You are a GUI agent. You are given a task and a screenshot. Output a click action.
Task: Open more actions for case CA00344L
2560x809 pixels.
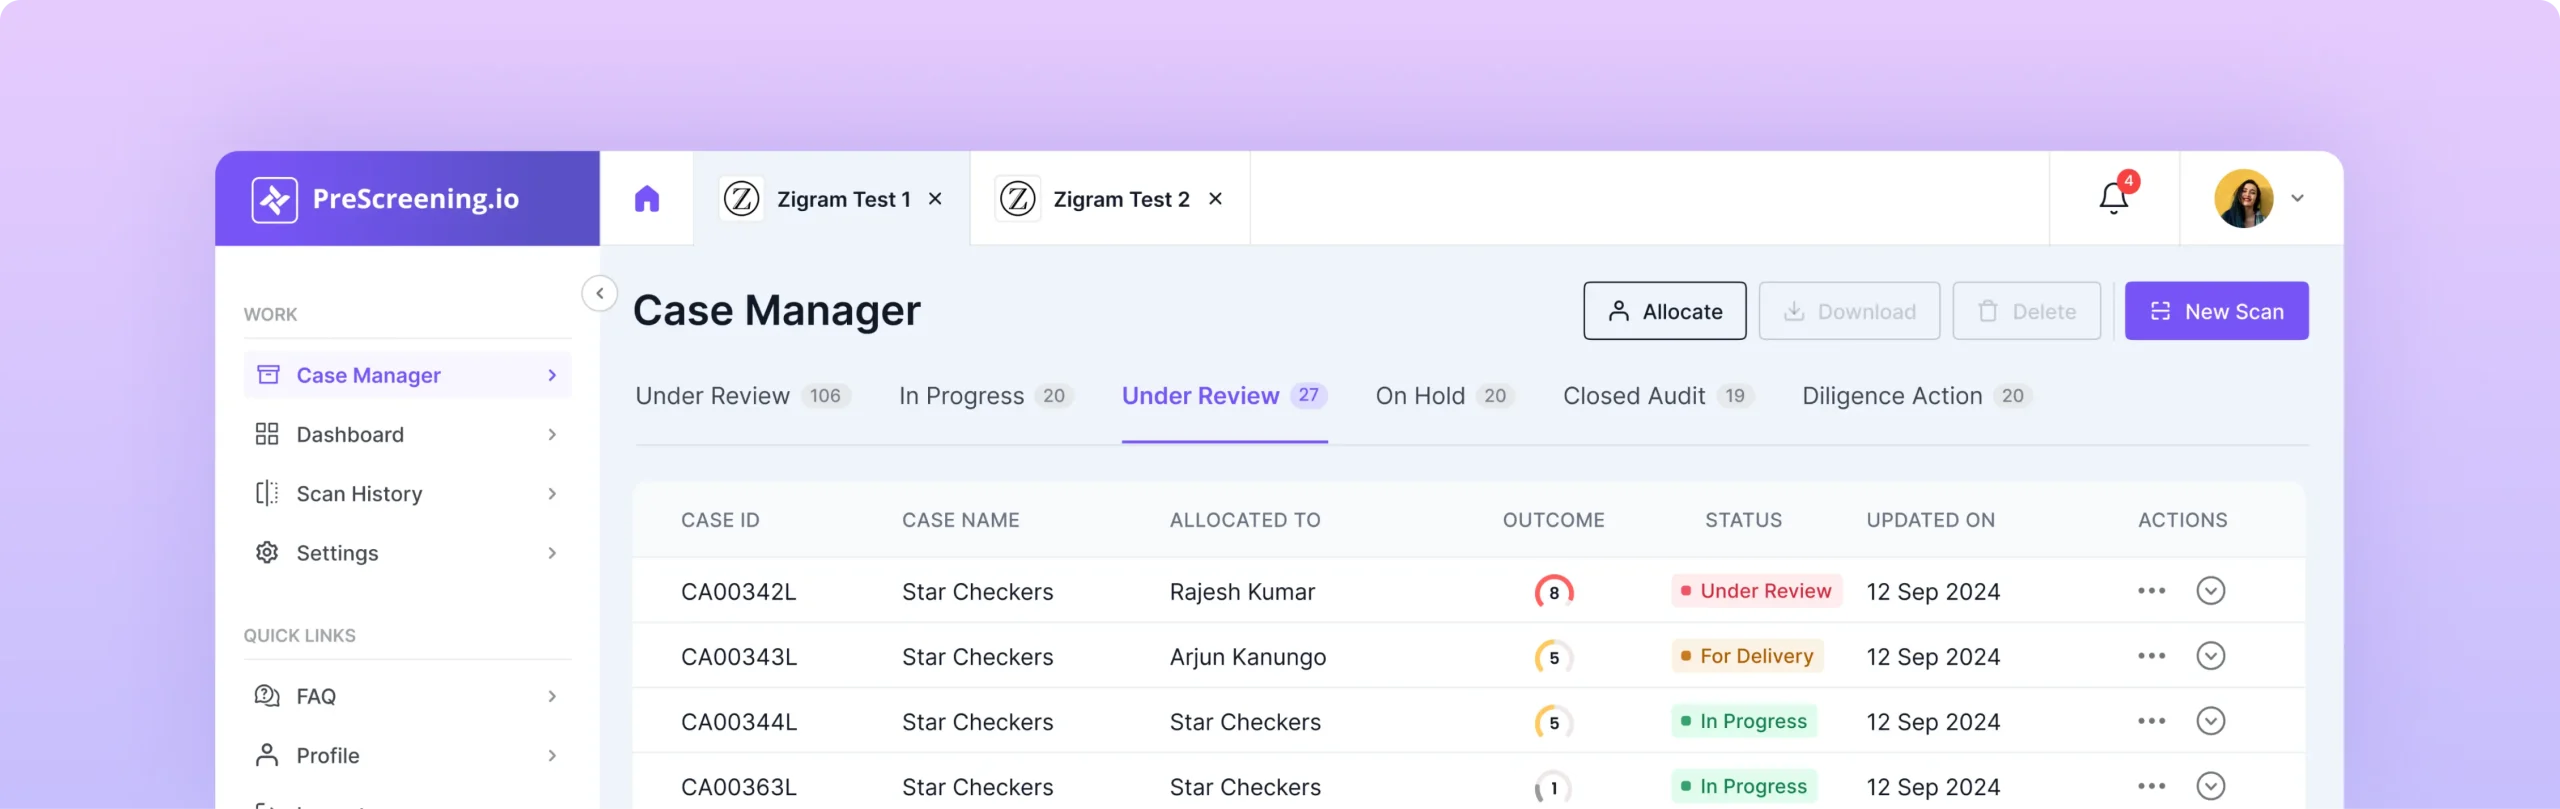(2151, 721)
